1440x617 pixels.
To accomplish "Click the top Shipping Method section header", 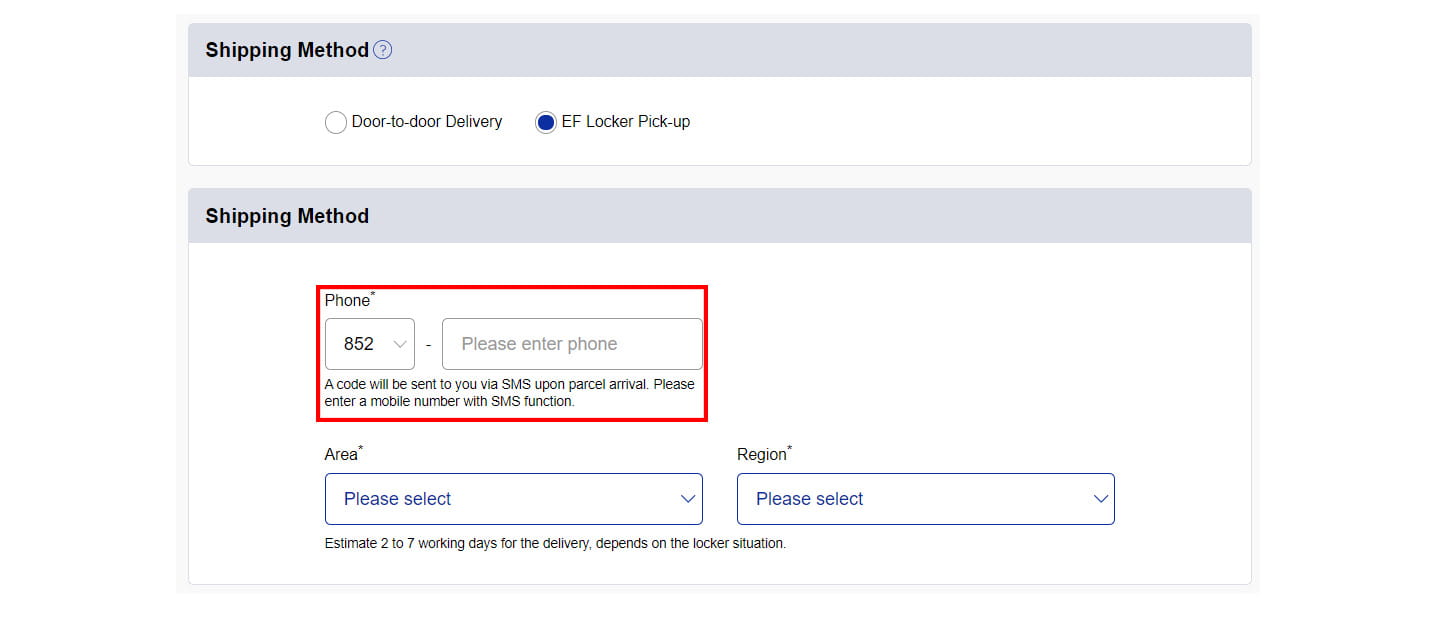I will click(x=720, y=50).
